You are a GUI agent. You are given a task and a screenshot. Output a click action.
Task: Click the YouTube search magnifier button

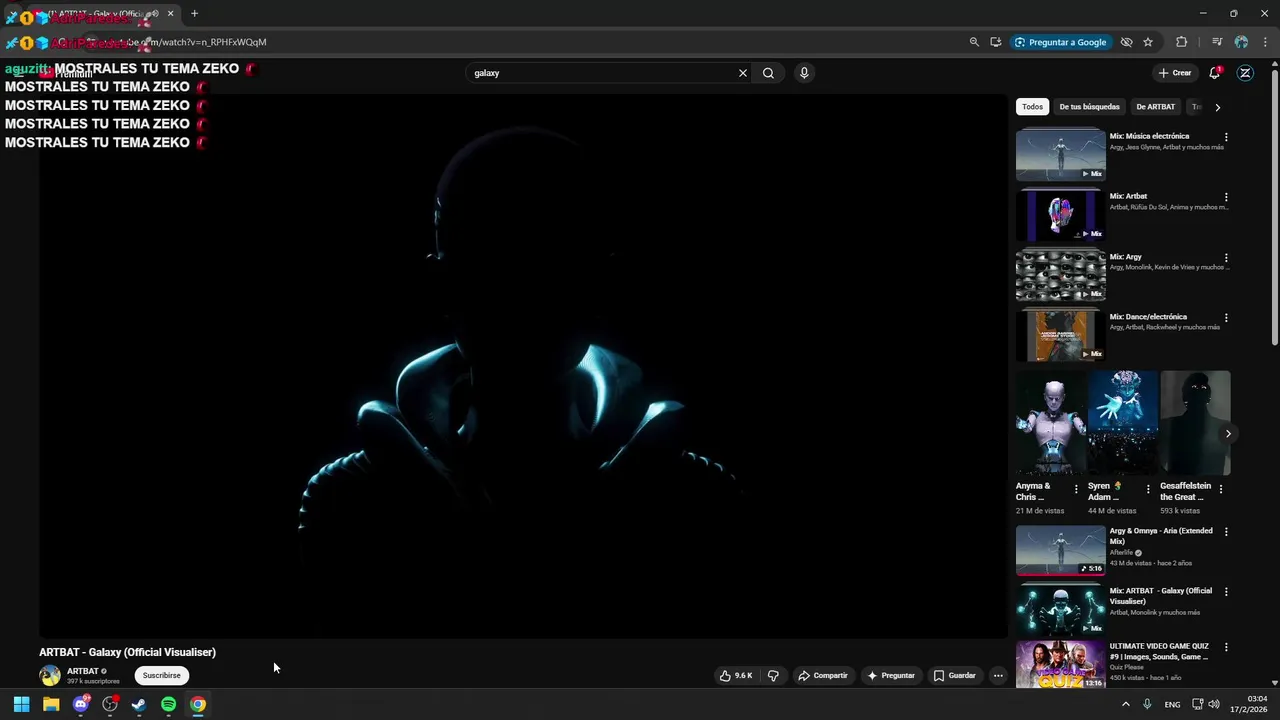768,73
